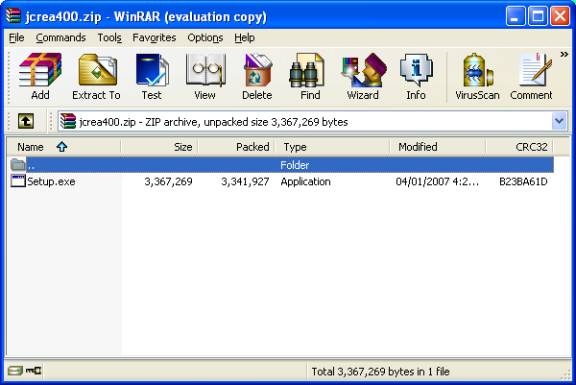Close the WinRAR window
The height and width of the screenshot is (385, 576).
[x=560, y=16]
